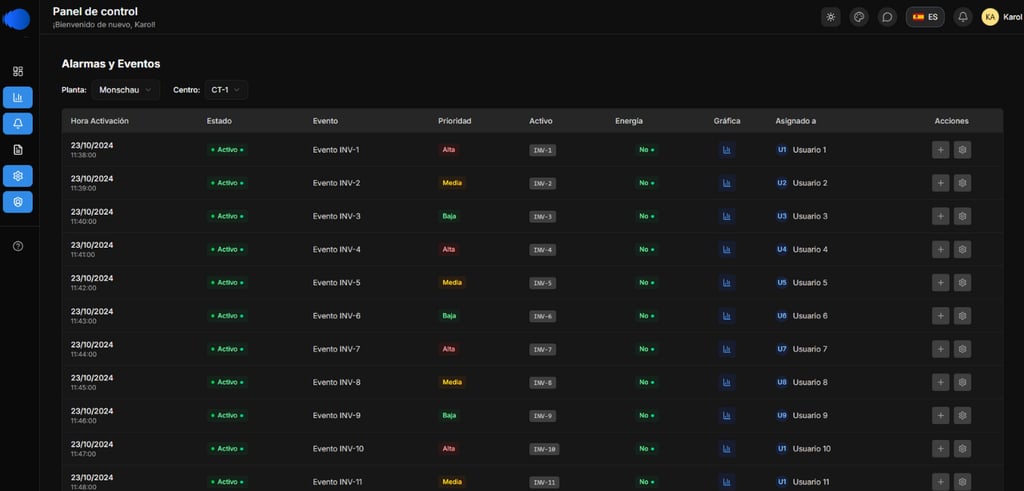This screenshot has height=491, width=1024.
Task: Click the Media priority tag of INV-2
Action: [452, 183]
